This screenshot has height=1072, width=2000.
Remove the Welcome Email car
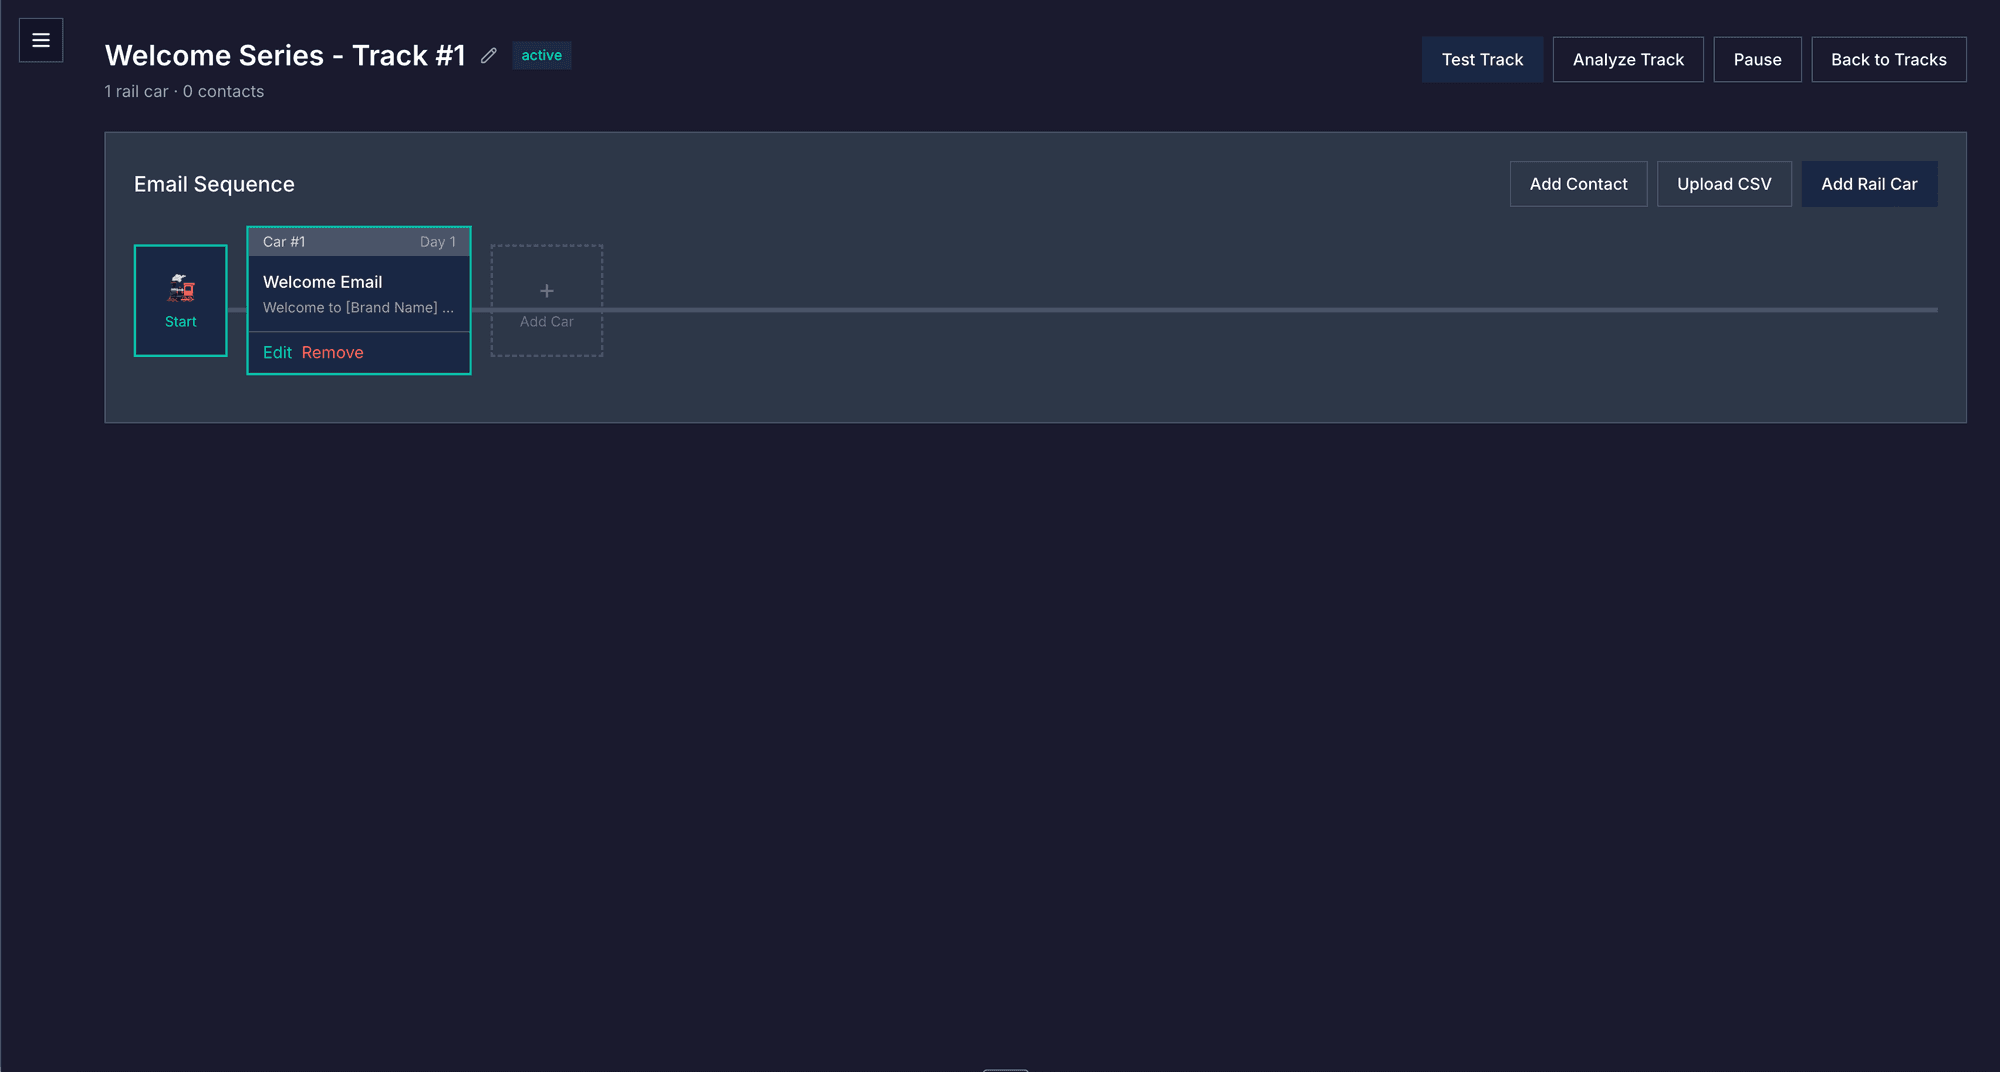[332, 352]
